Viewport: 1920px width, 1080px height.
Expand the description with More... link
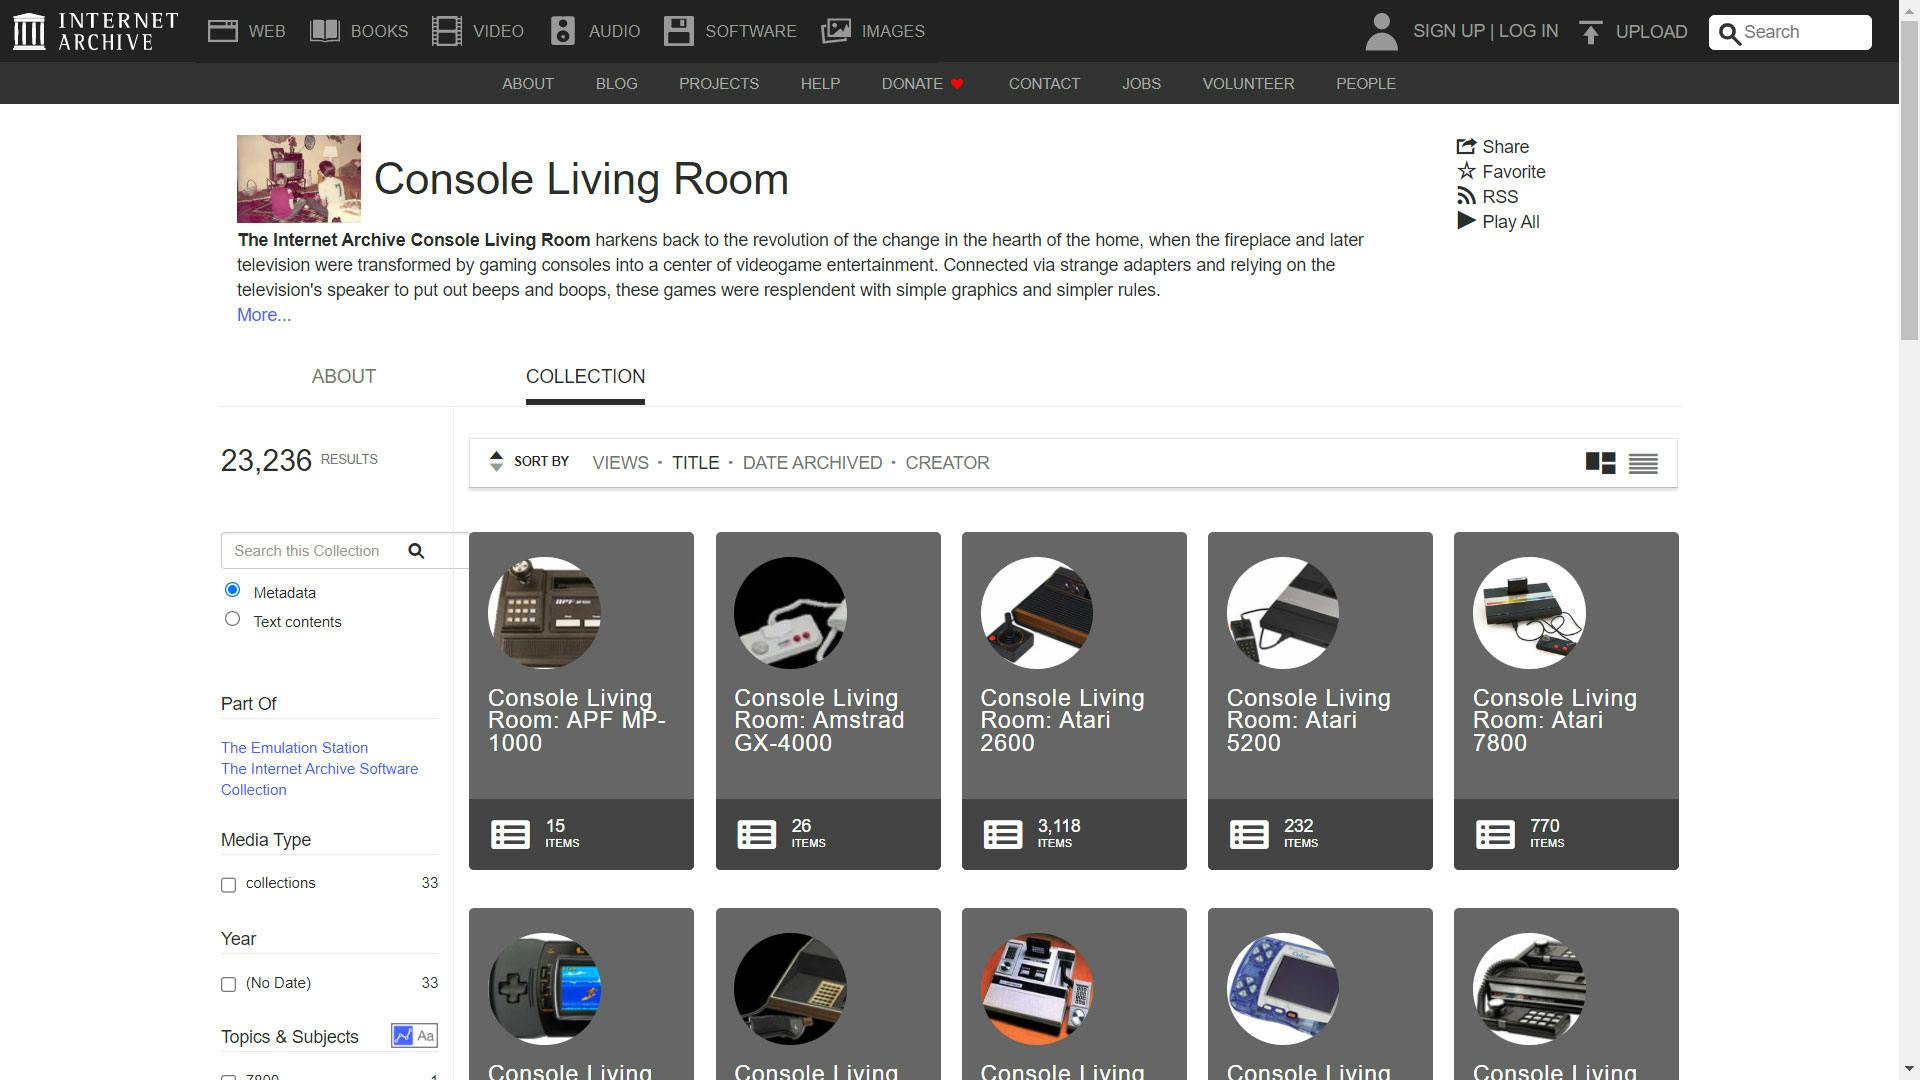(x=264, y=315)
